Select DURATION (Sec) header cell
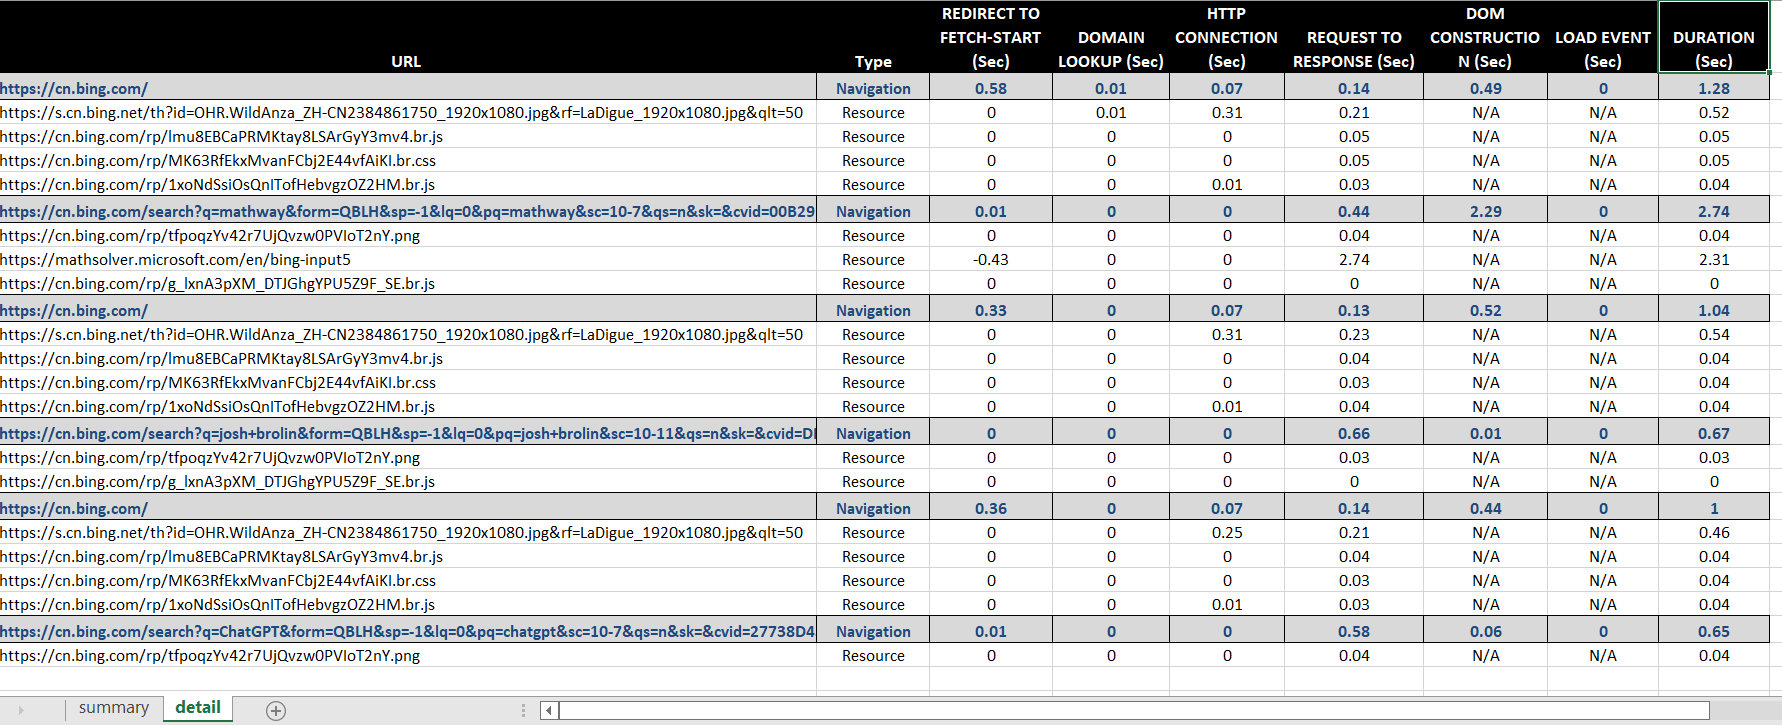This screenshot has width=1782, height=725. click(1714, 37)
